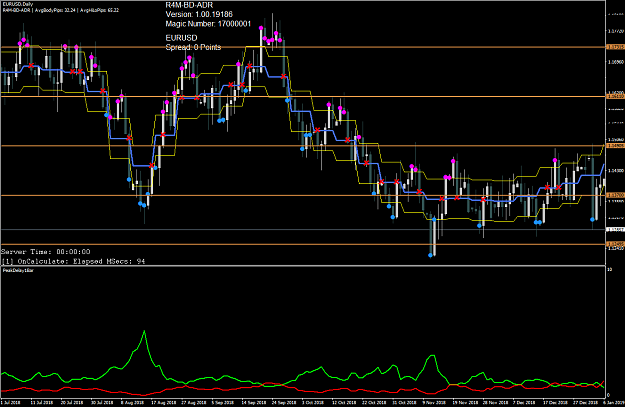
Task: Select the blue dot under the lowest November candle
Action: (430, 255)
